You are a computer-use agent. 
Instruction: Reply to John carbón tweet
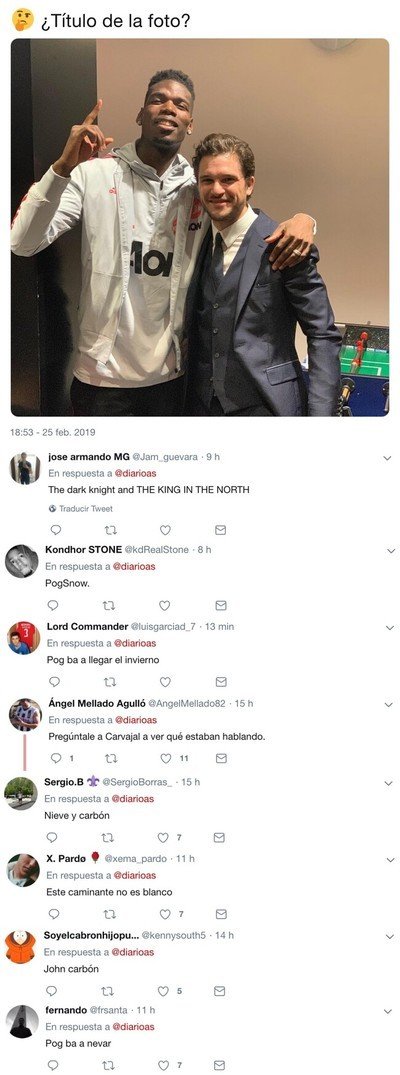pyautogui.click(x=53, y=991)
